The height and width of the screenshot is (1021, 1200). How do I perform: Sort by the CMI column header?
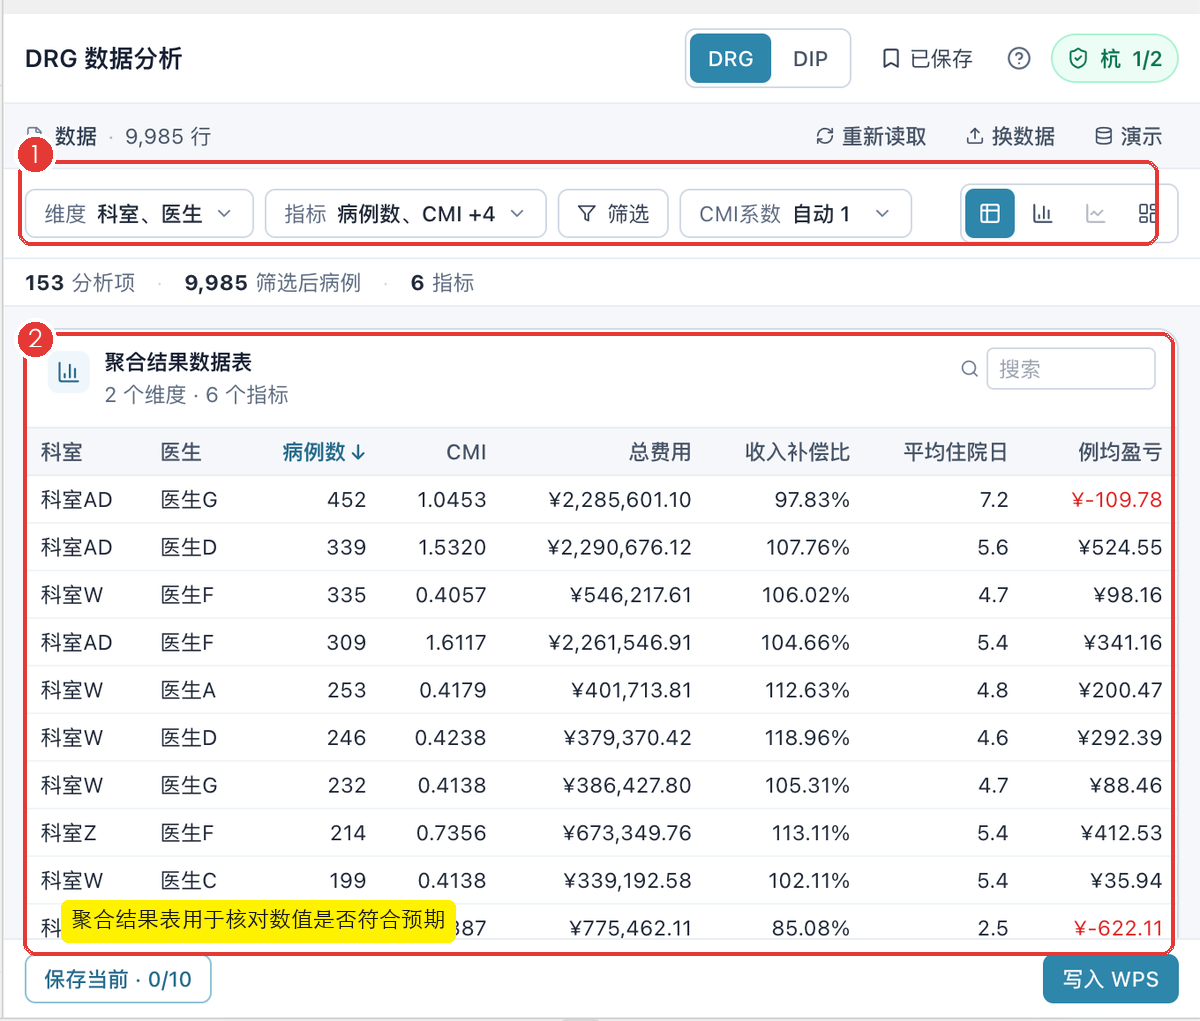[x=466, y=452]
